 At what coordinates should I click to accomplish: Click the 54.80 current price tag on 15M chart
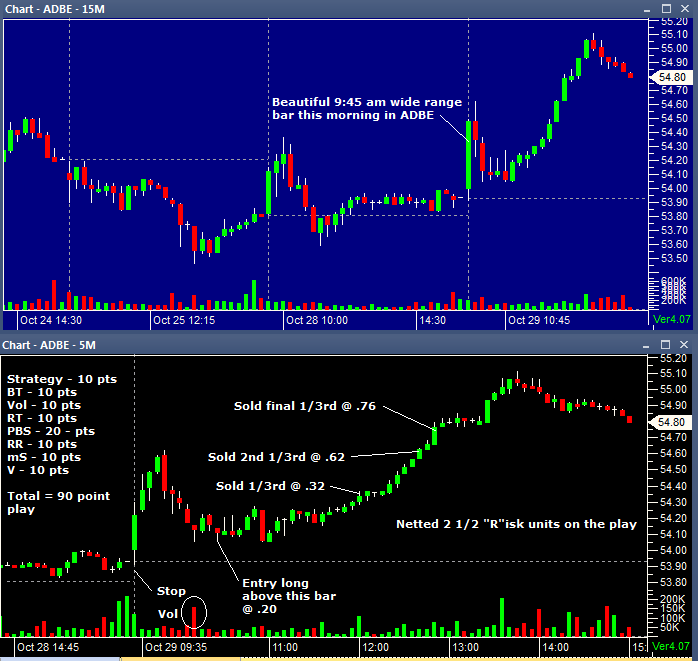click(671, 77)
